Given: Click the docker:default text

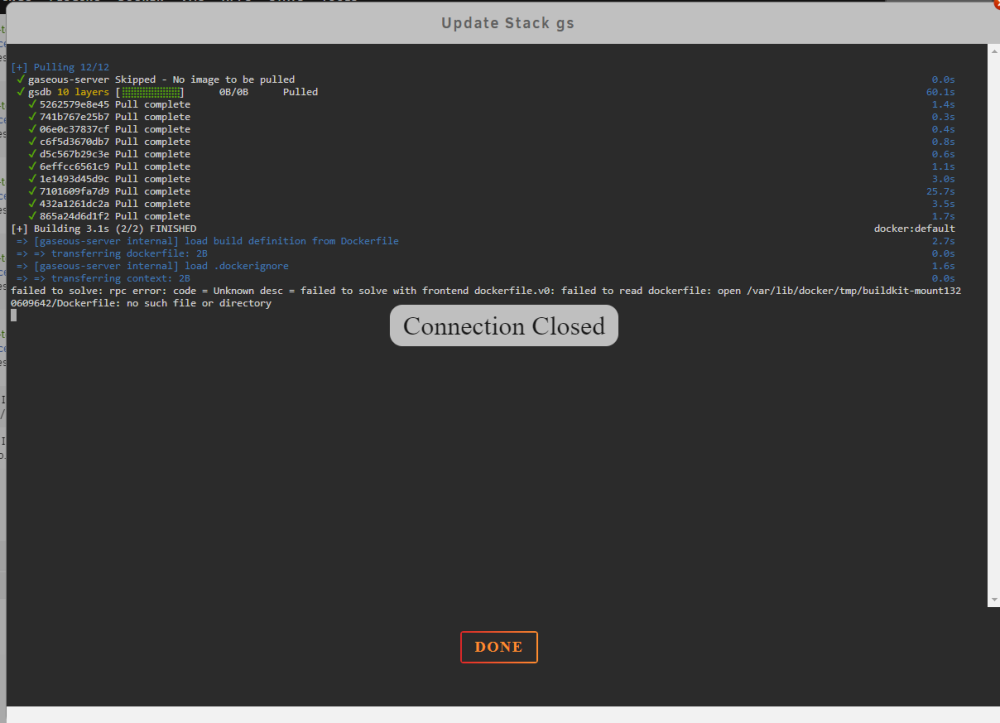Looking at the screenshot, I should (x=915, y=229).
